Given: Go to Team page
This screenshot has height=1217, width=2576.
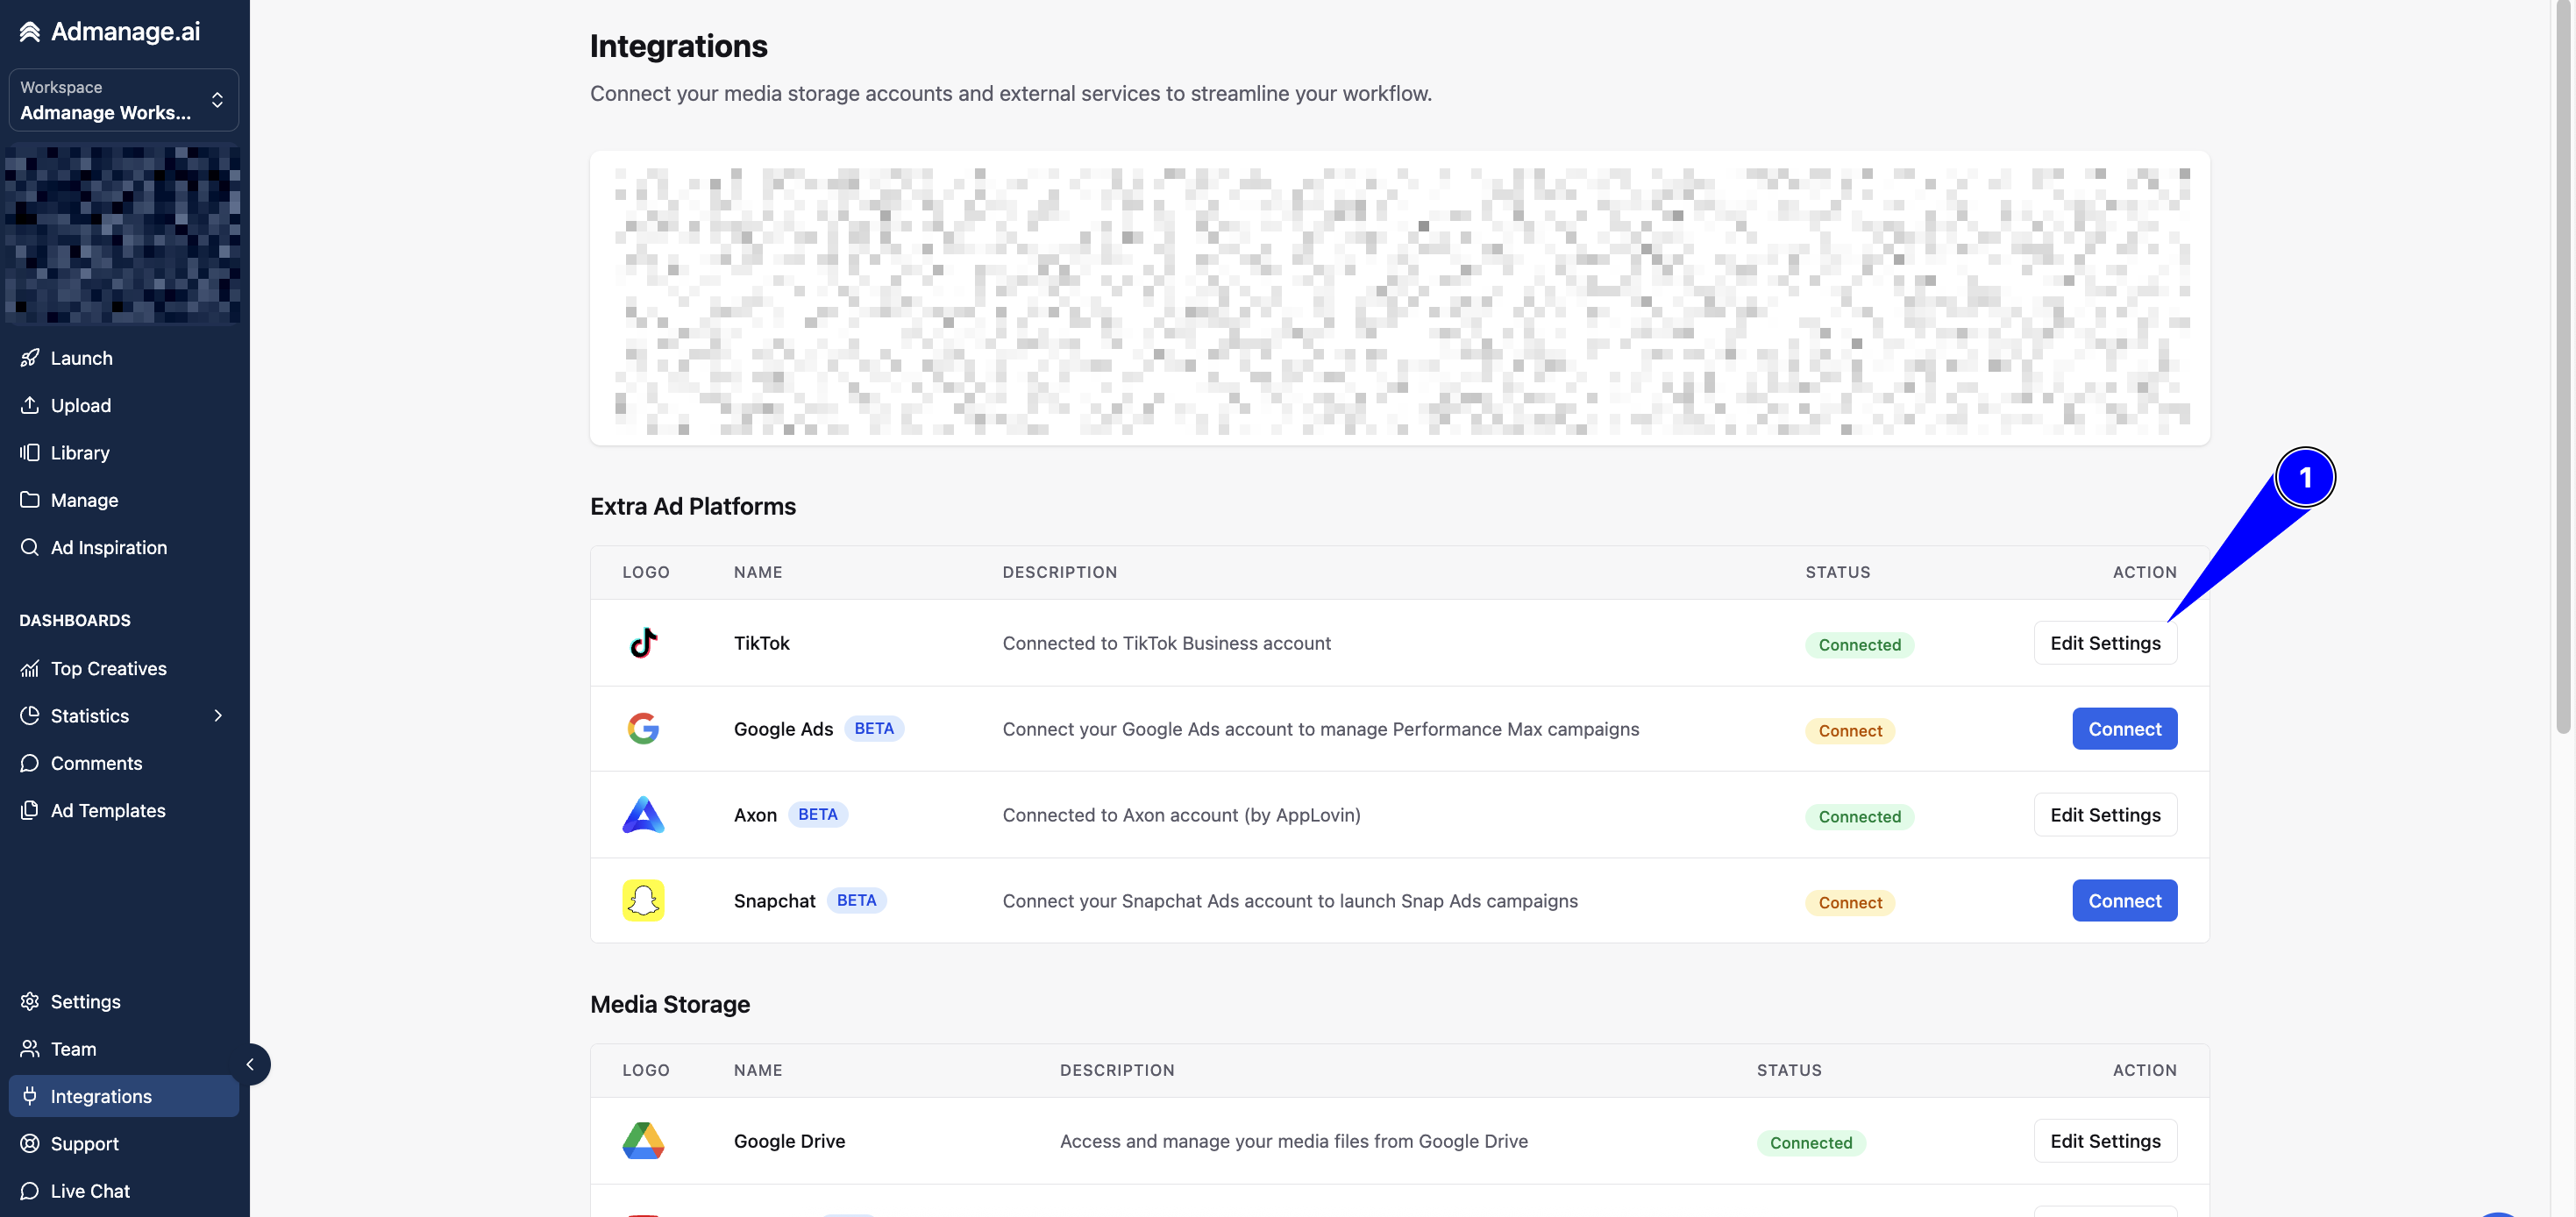Looking at the screenshot, I should (x=124, y=1049).
